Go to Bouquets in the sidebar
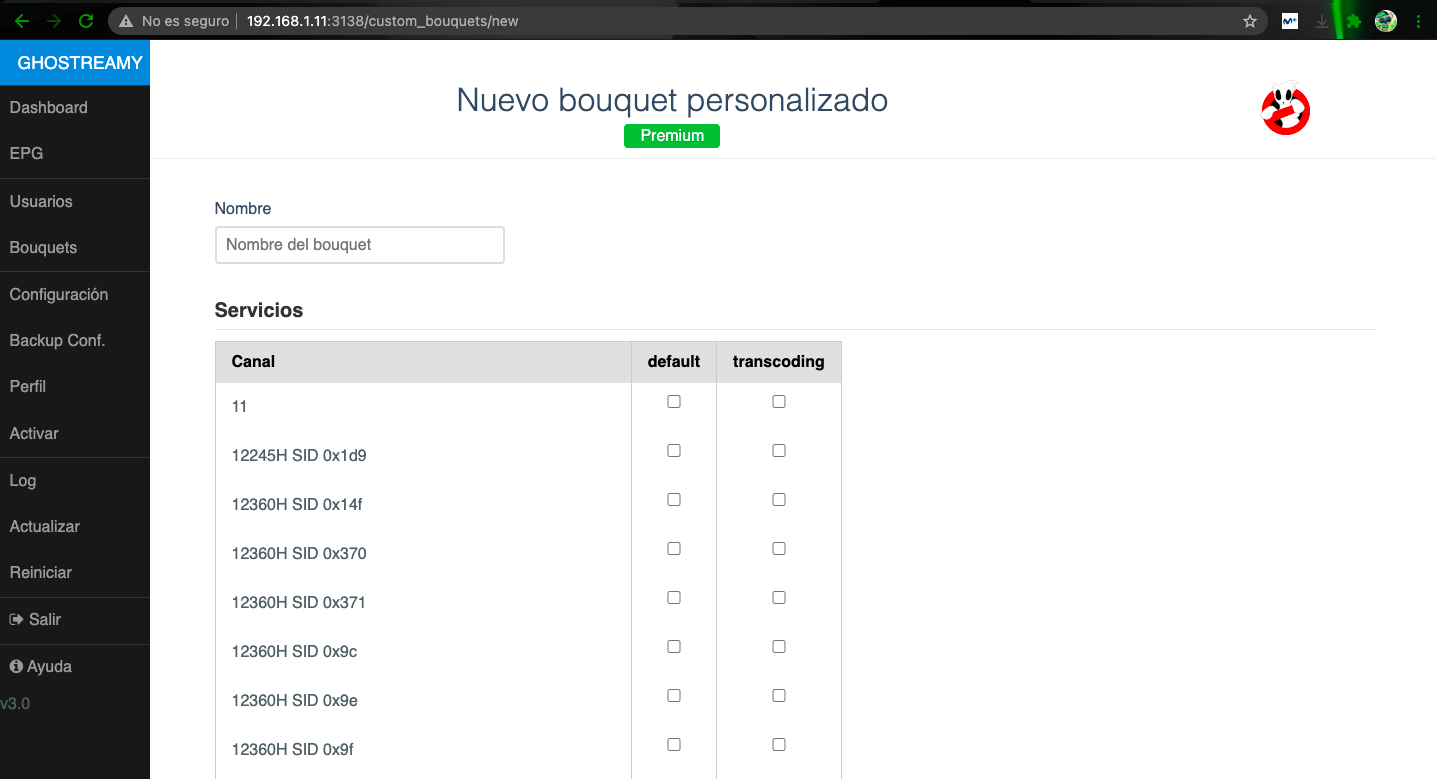 [43, 248]
